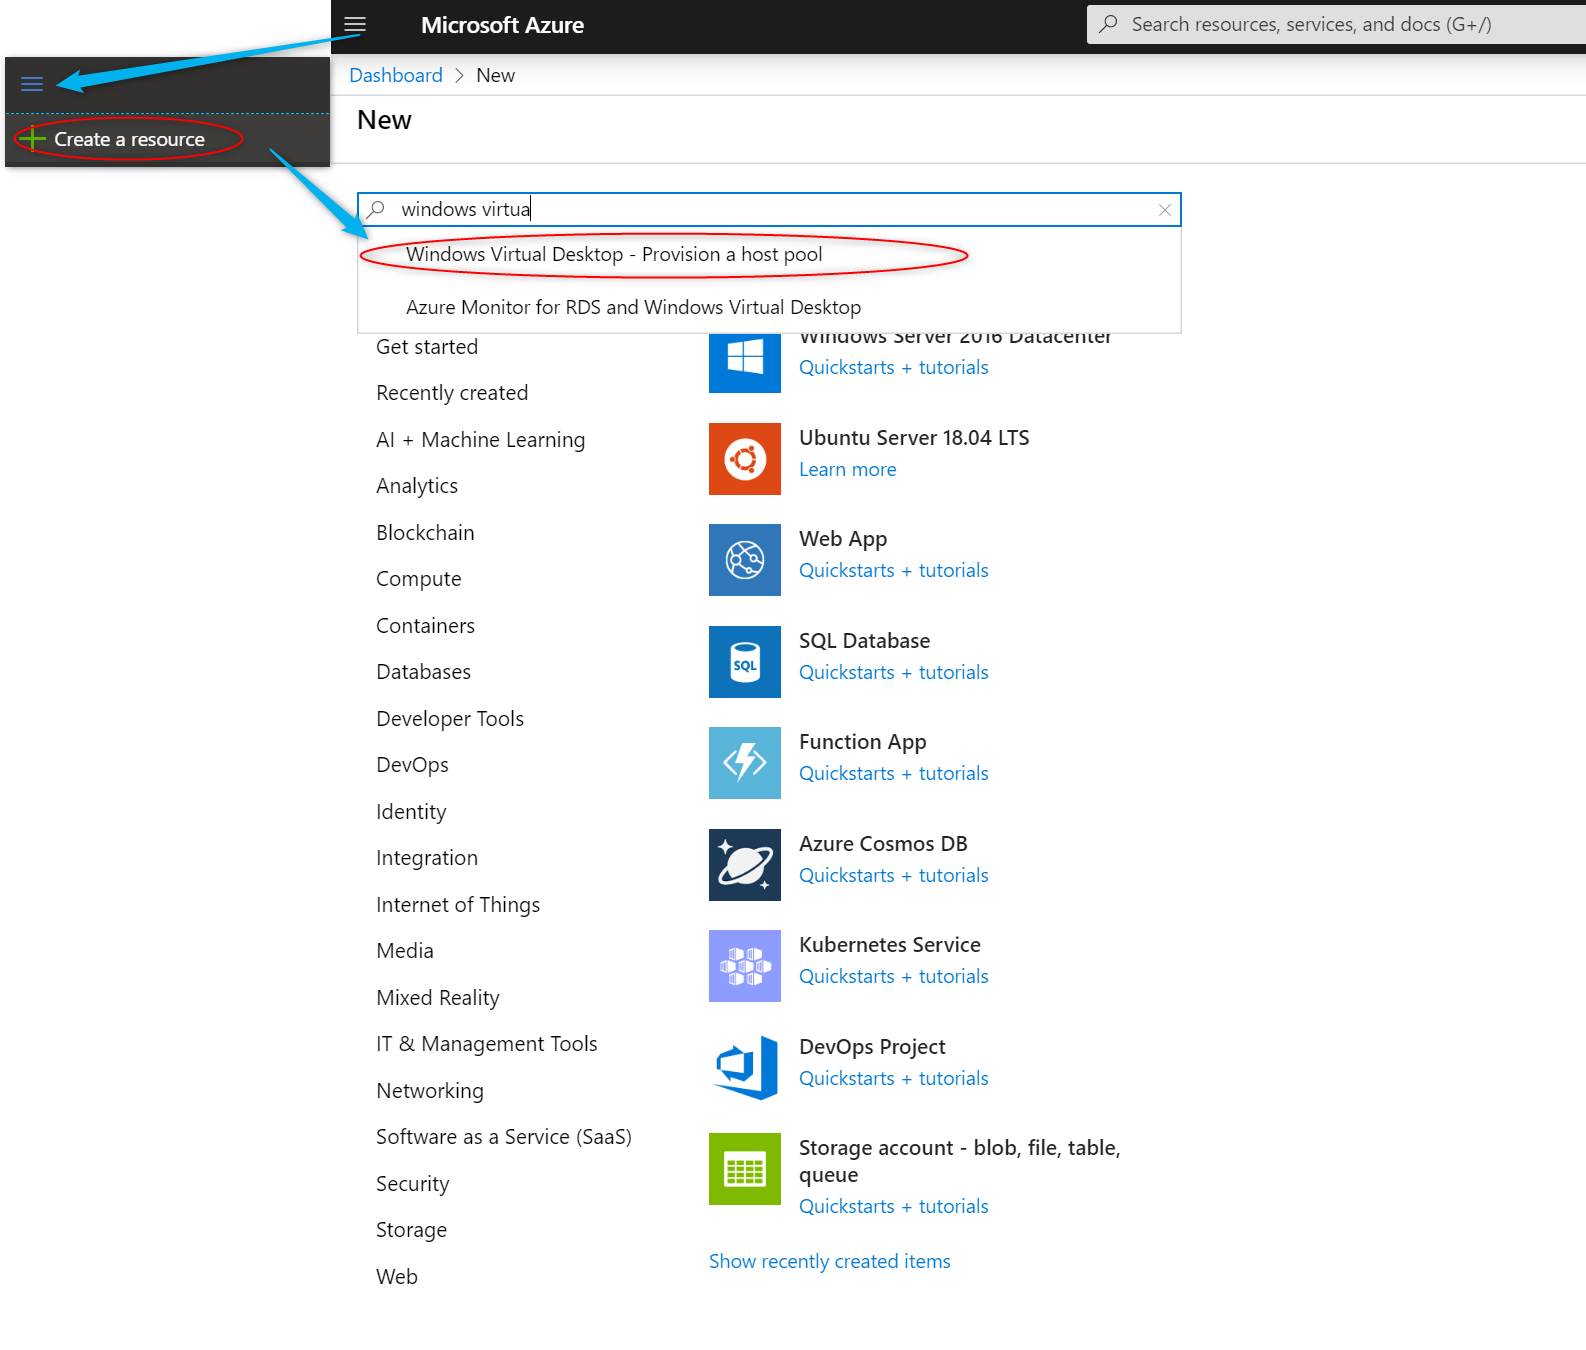Open Quickstarts + tutorials for Web App
This screenshot has height=1350, width=1586.
pos(894,571)
